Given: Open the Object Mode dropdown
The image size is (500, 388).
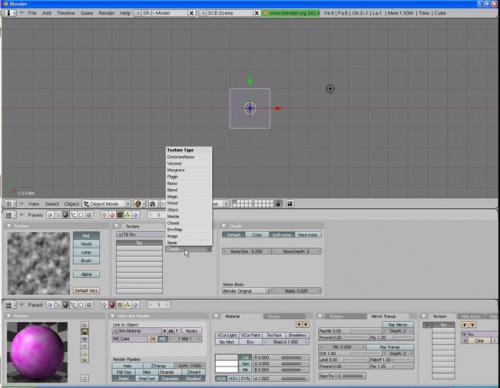Looking at the screenshot, I should click(107, 204).
